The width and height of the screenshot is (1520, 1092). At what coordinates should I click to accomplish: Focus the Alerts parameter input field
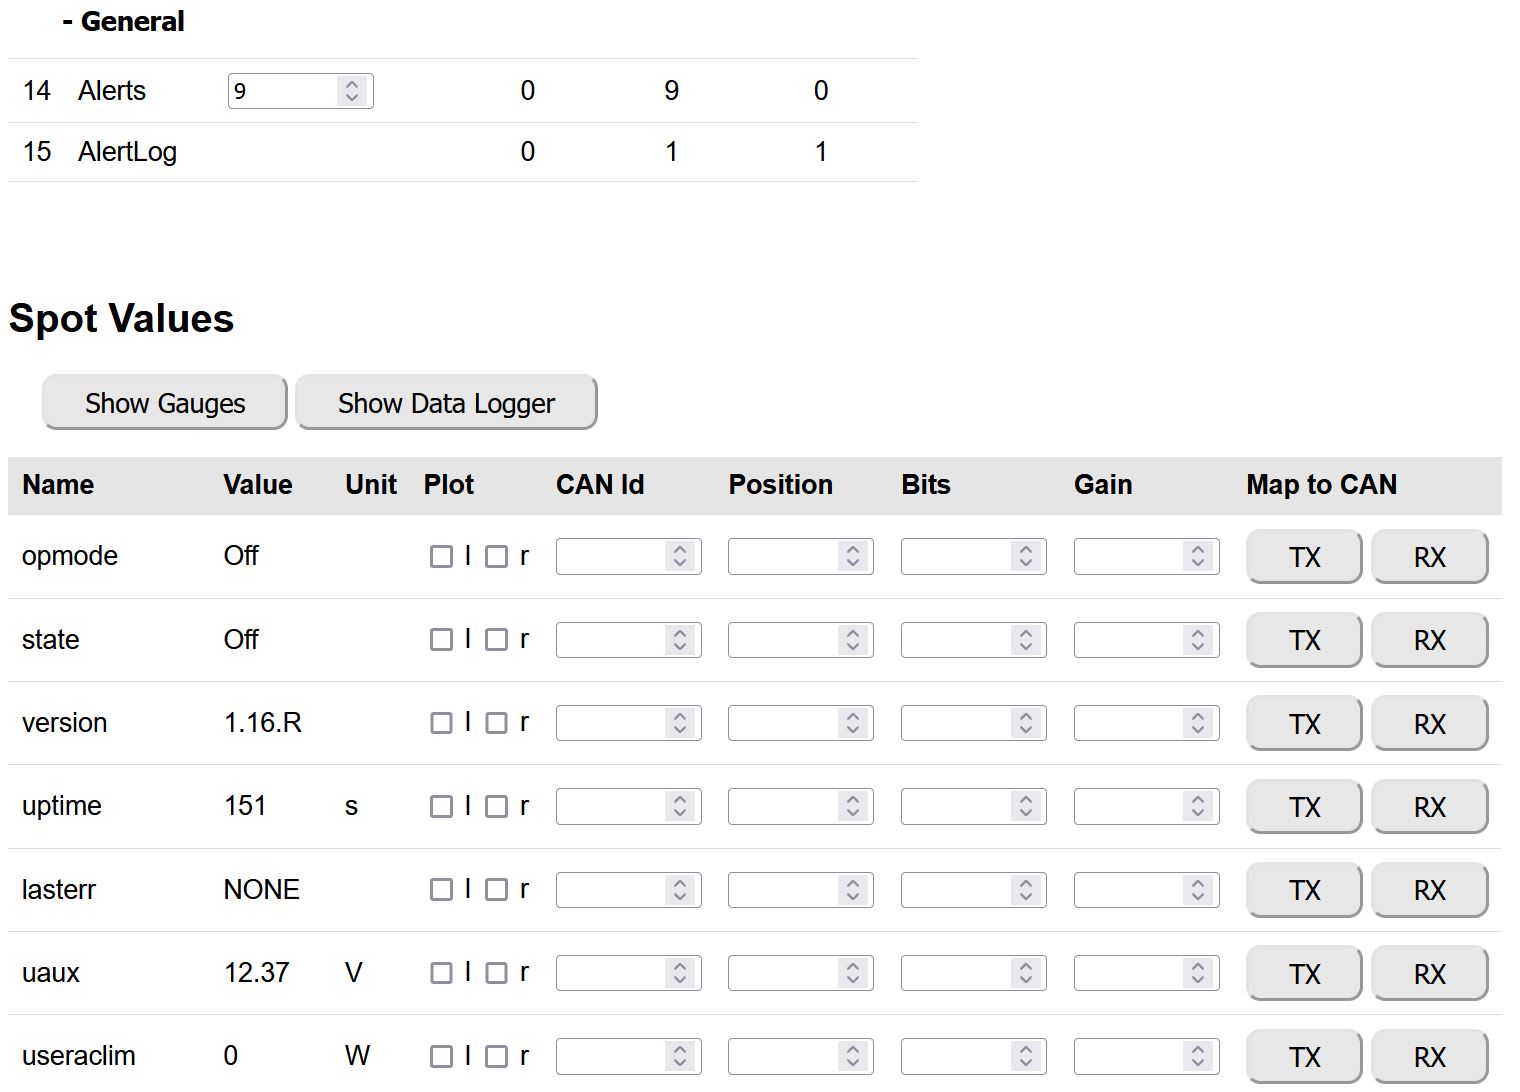point(284,91)
